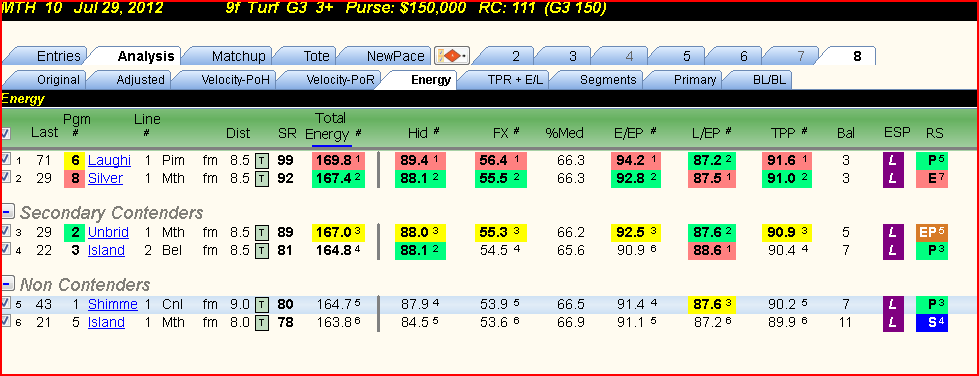
Task: Go to race tab 7
Action: [x=795, y=56]
